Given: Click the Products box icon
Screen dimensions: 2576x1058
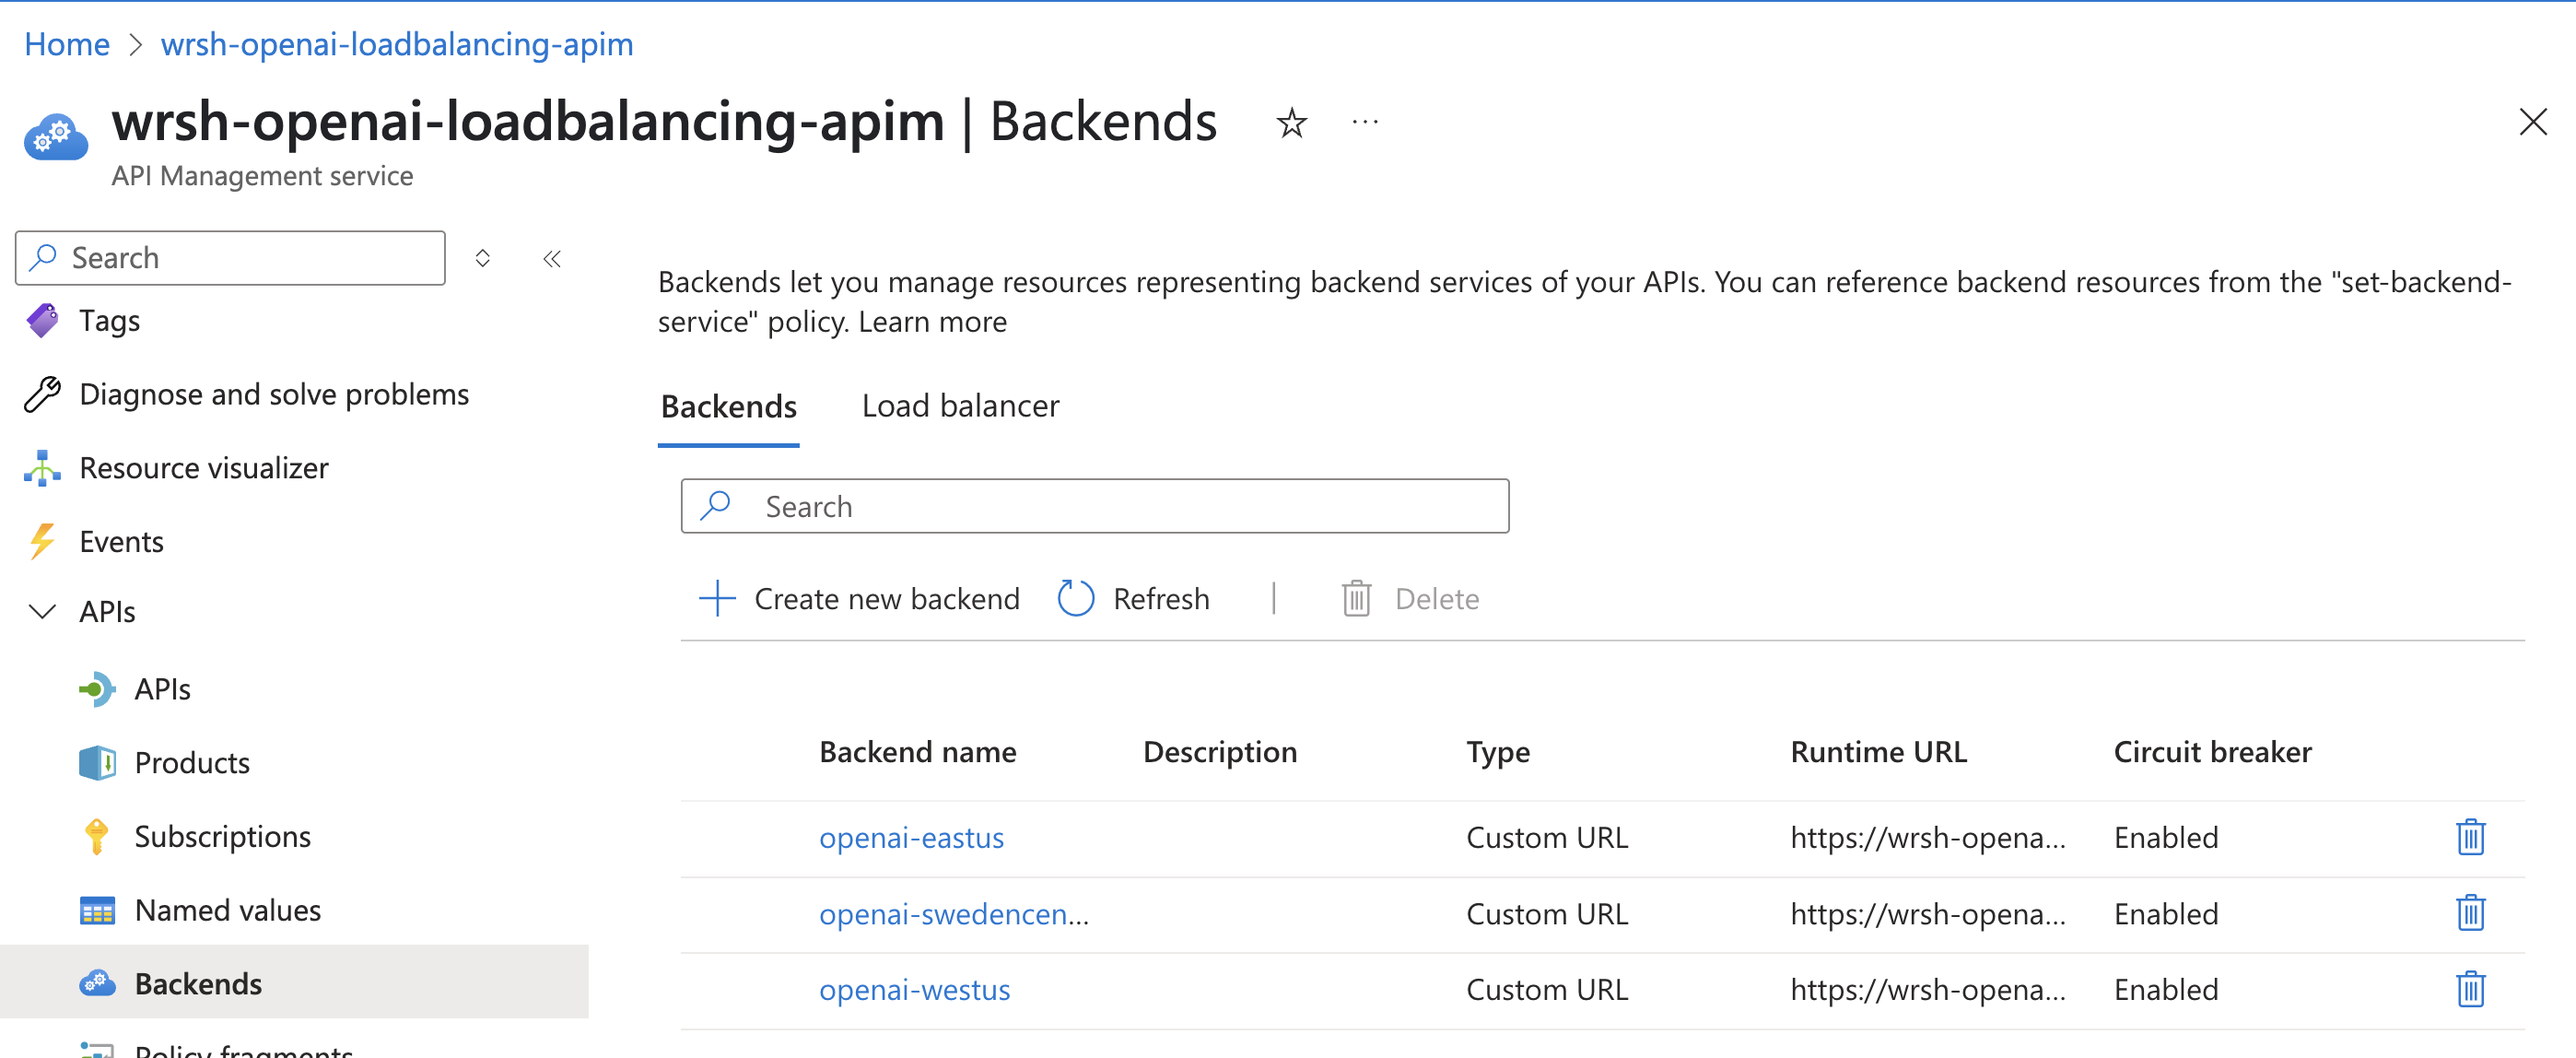Looking at the screenshot, I should (x=97, y=763).
